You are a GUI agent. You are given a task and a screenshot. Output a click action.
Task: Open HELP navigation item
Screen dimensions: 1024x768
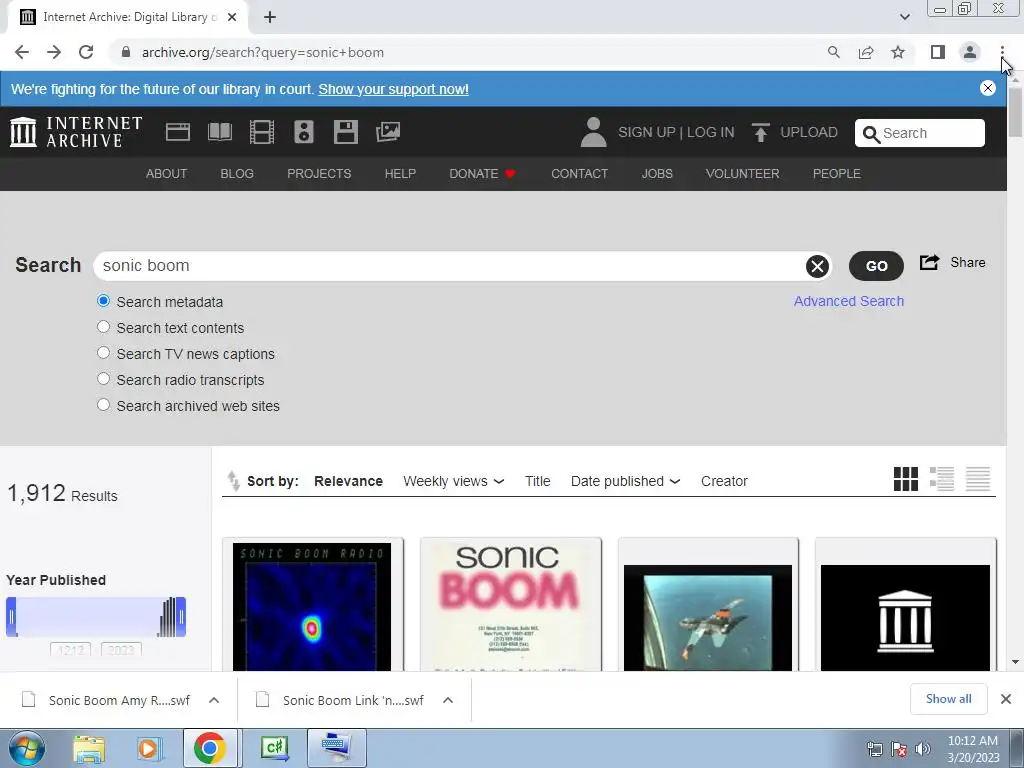coord(400,174)
